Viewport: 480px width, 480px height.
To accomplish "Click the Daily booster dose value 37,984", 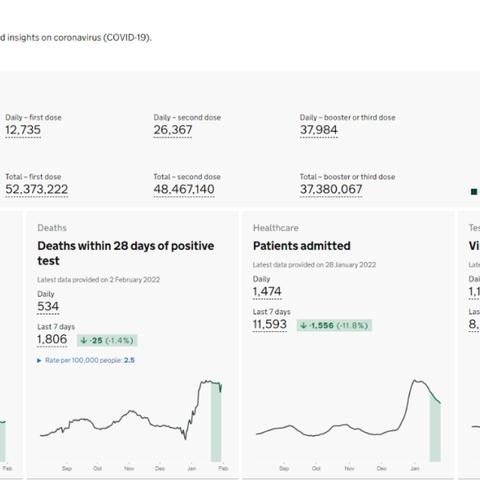I will coord(319,130).
